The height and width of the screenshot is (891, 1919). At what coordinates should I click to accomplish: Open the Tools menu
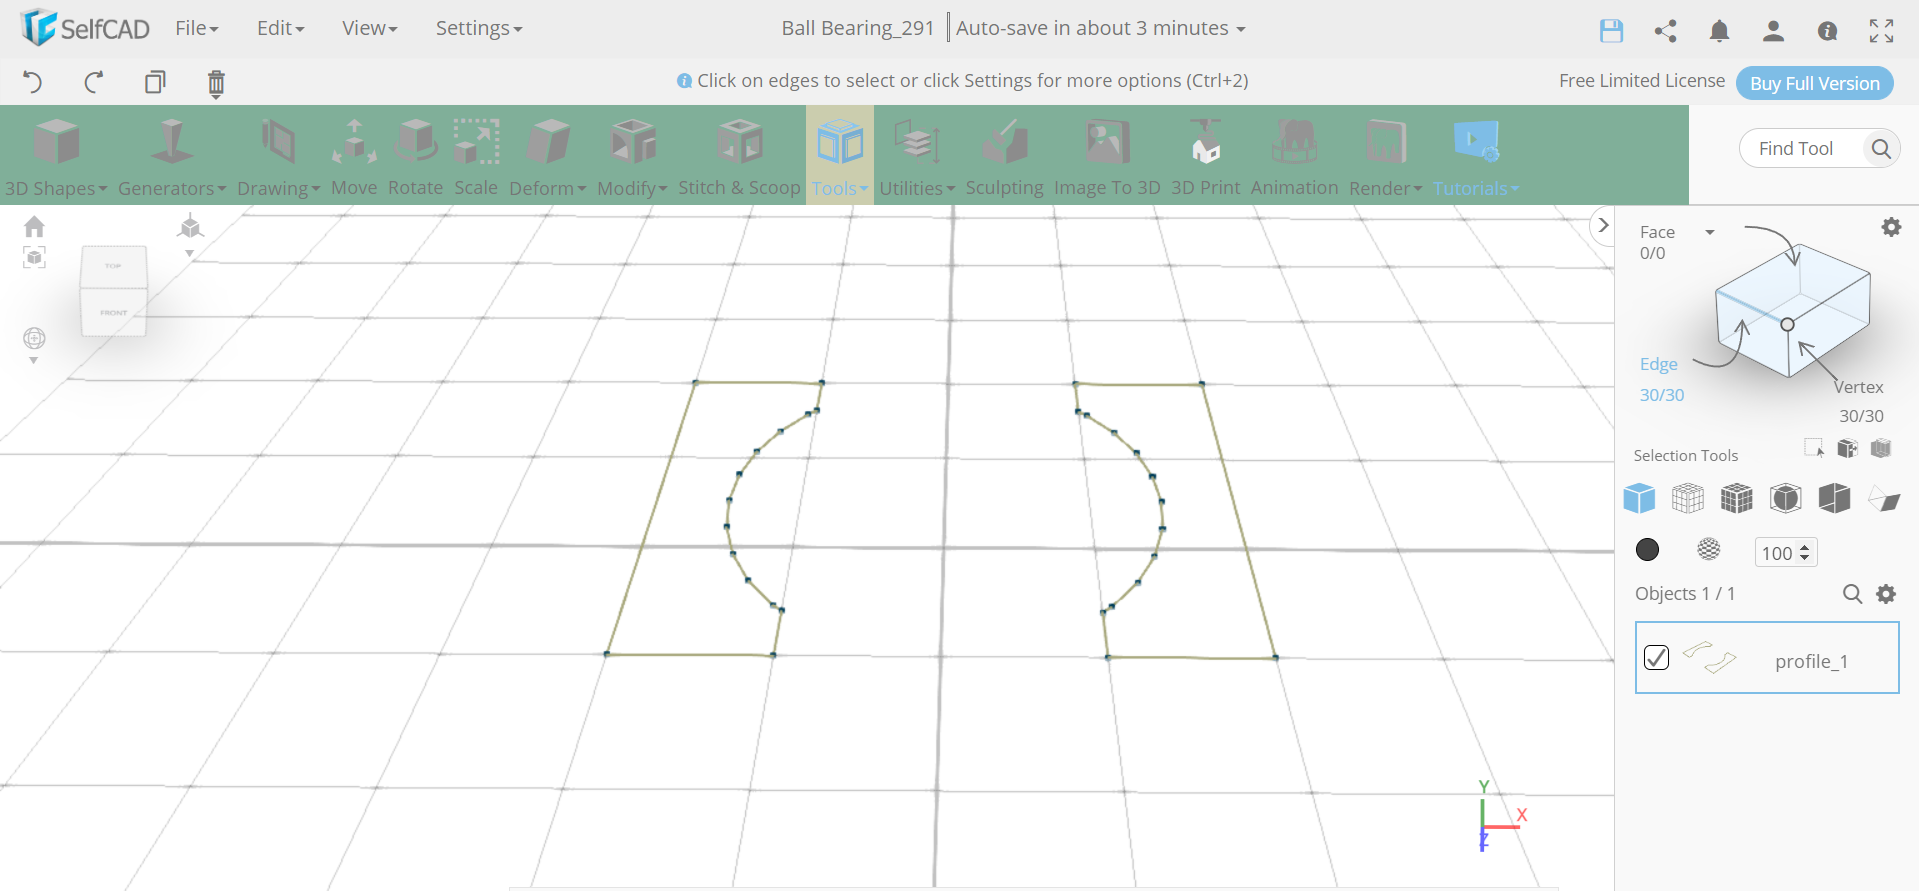coord(840,157)
